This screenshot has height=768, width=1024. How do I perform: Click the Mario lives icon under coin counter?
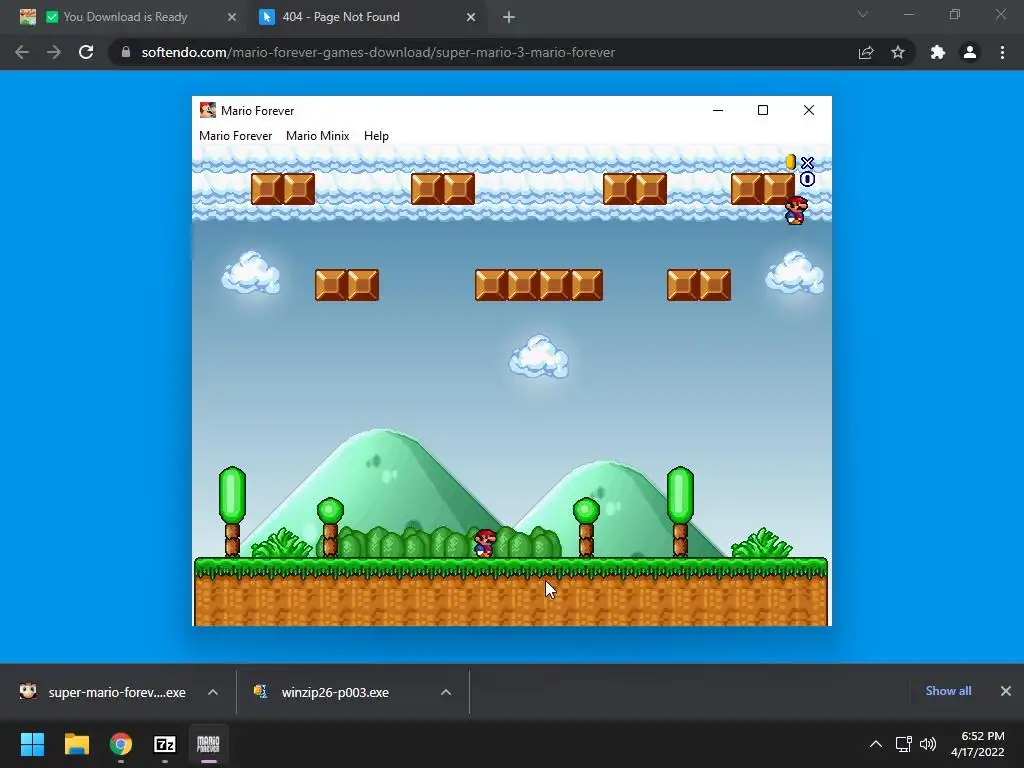click(x=796, y=210)
